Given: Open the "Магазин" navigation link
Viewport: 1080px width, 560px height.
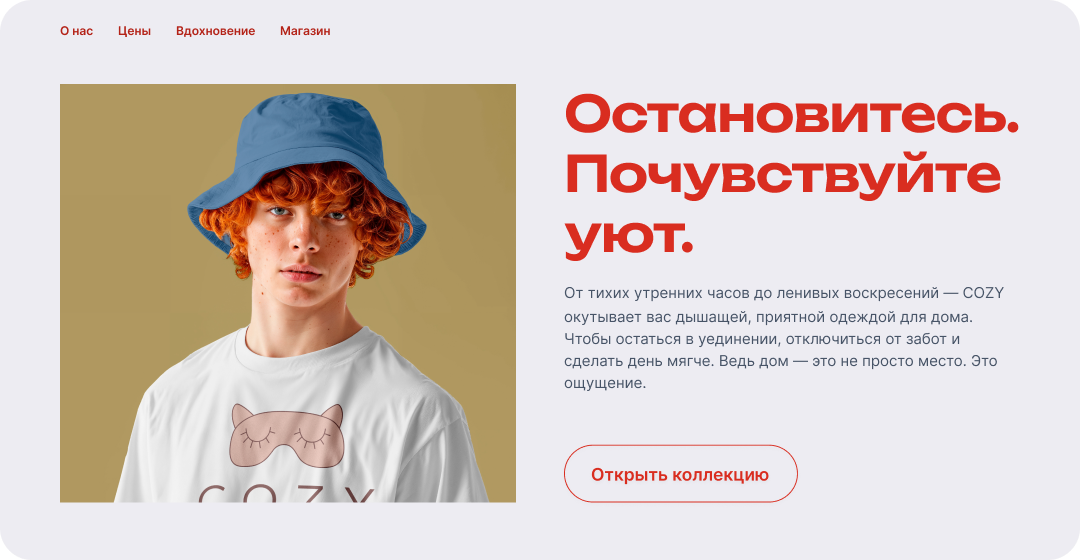Looking at the screenshot, I should coord(305,31).
